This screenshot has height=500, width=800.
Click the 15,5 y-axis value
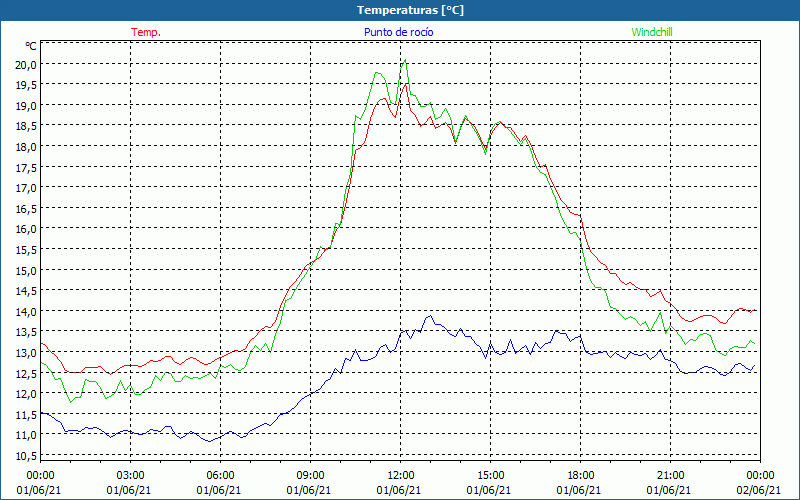(x=27, y=249)
